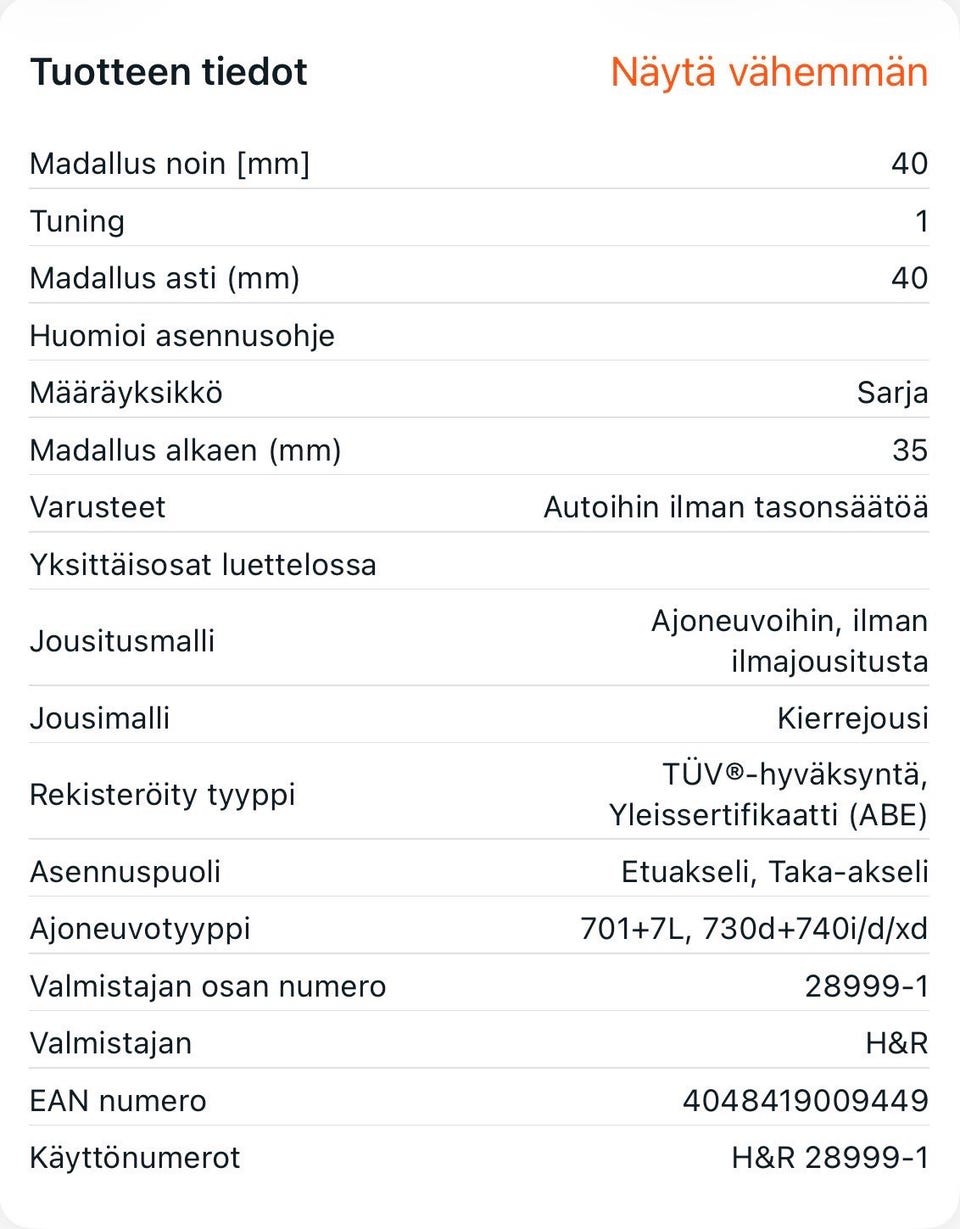
Task: Tap the Ajoneuvotyyppi 701+7L value
Action: [754, 929]
